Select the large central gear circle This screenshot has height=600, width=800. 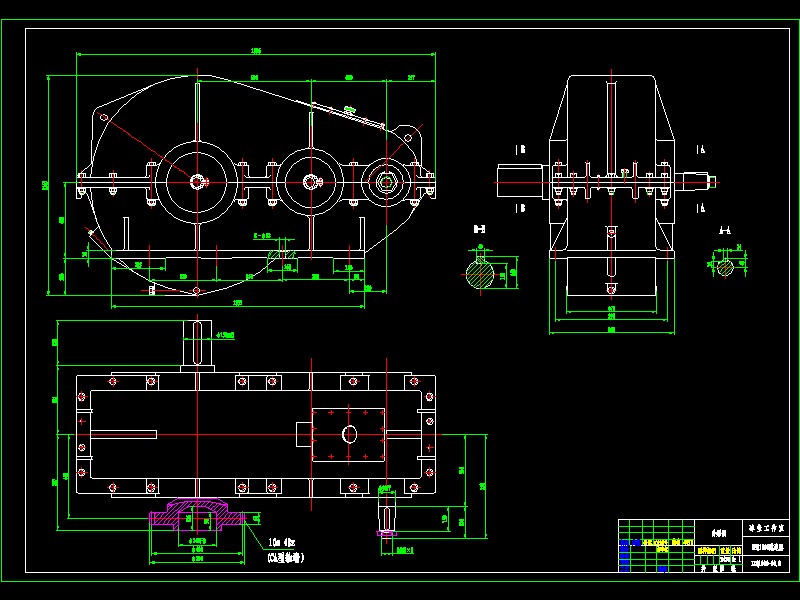pyautogui.click(x=196, y=184)
